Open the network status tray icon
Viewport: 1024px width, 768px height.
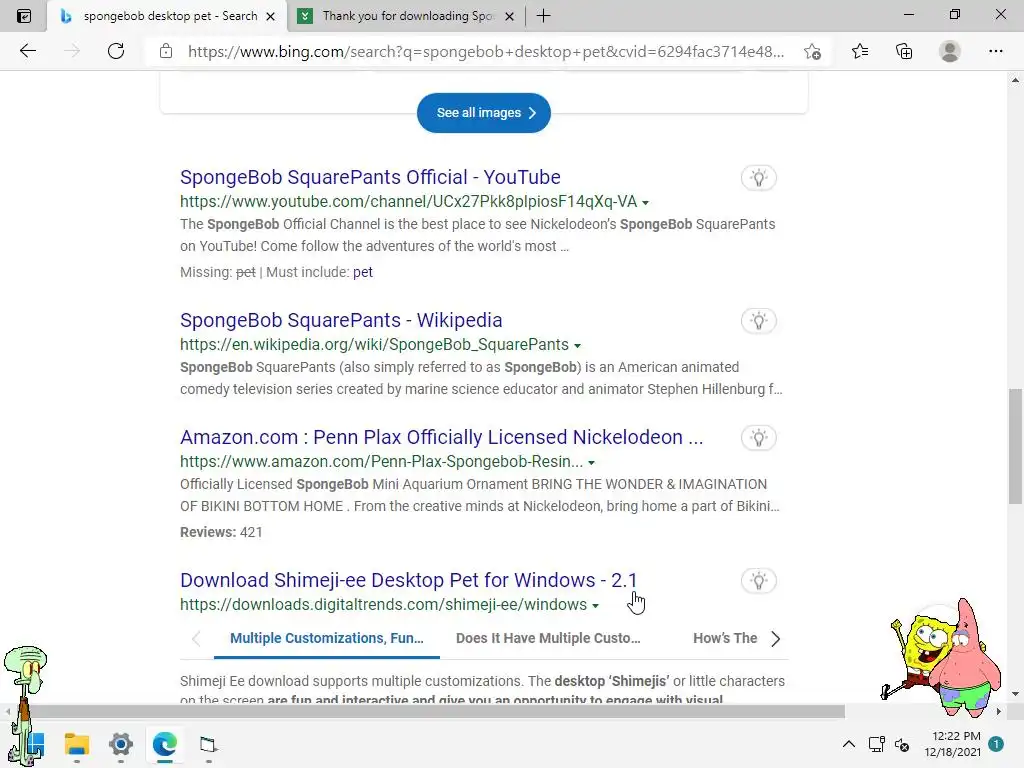876,744
